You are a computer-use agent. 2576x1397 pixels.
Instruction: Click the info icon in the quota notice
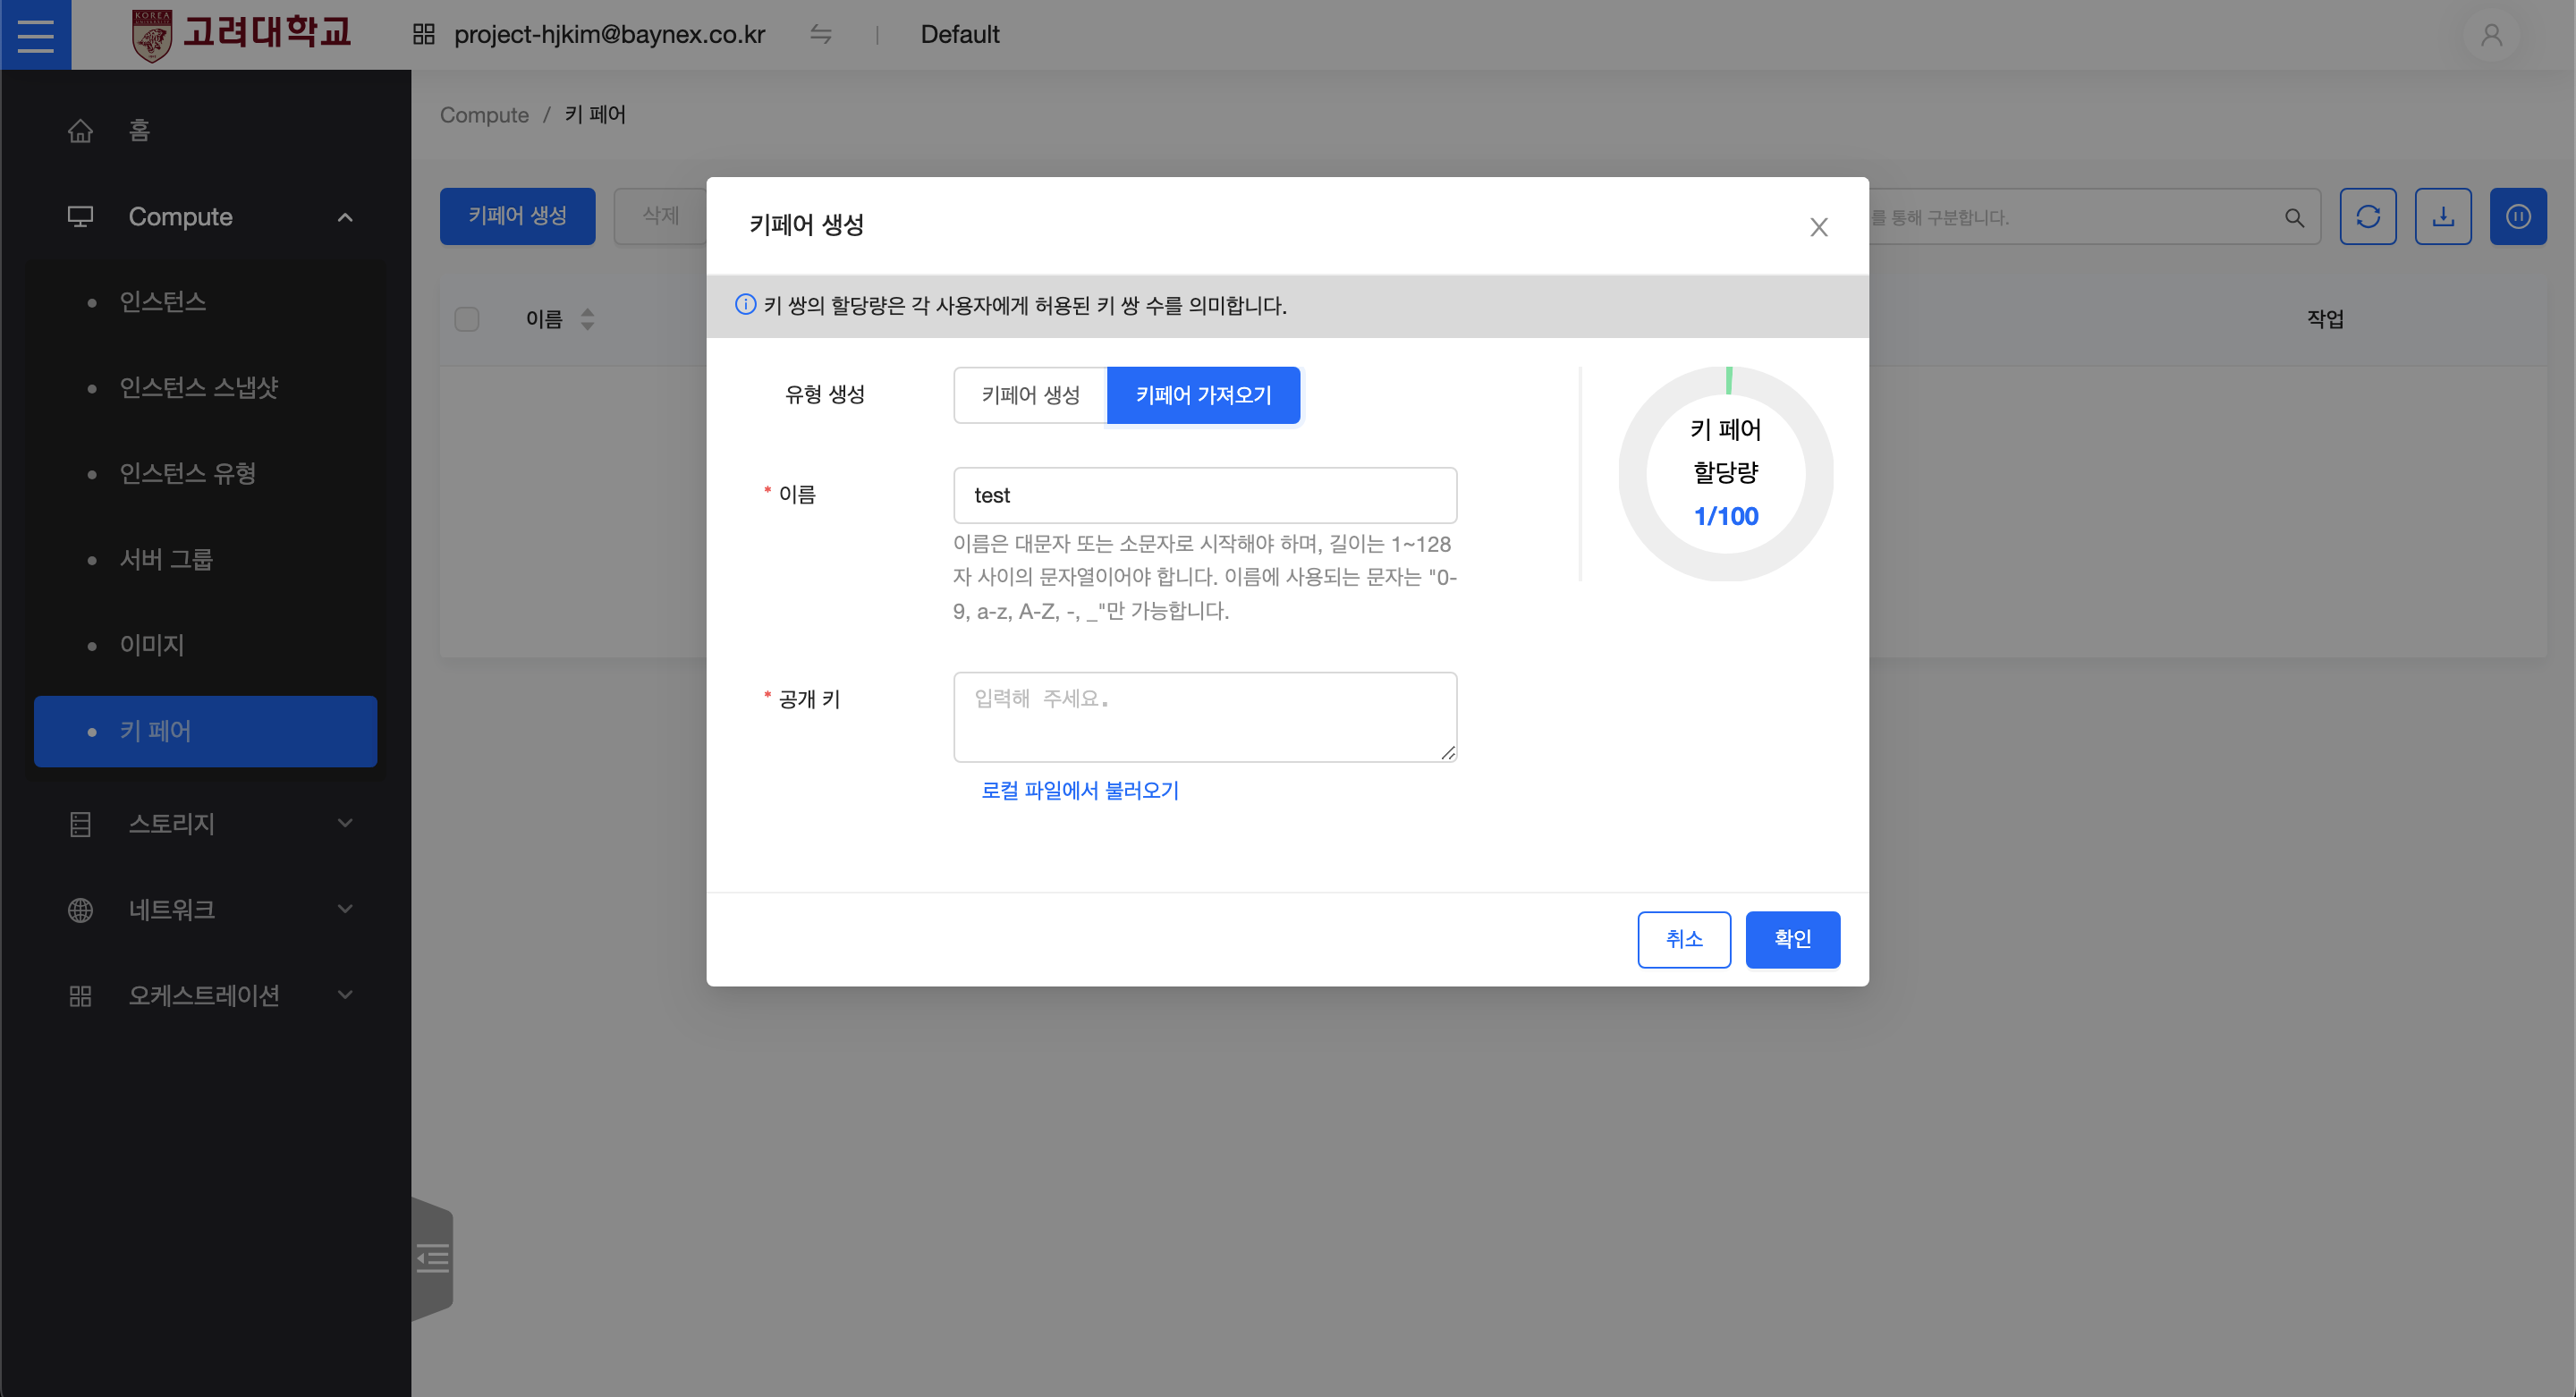pyautogui.click(x=745, y=304)
